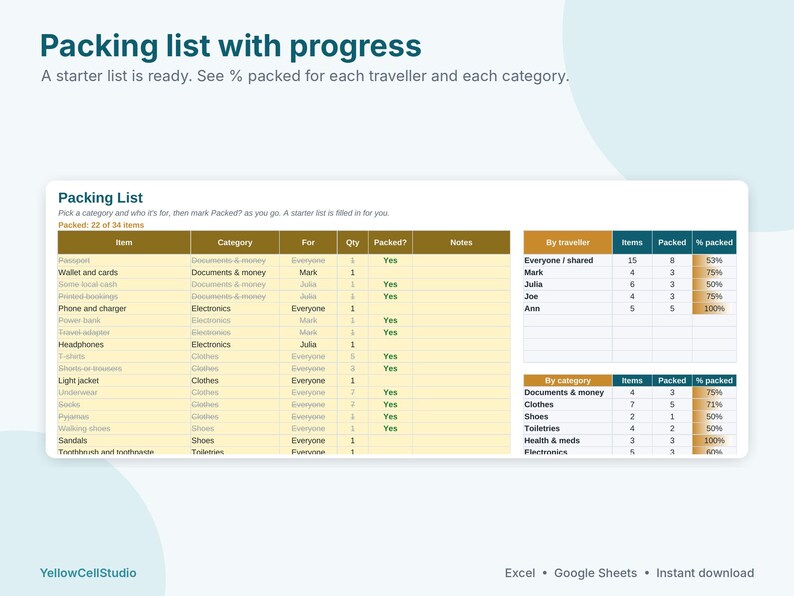The image size is (794, 596).
Task: Select the 'Light jacket' item cell
Action: click(x=124, y=381)
